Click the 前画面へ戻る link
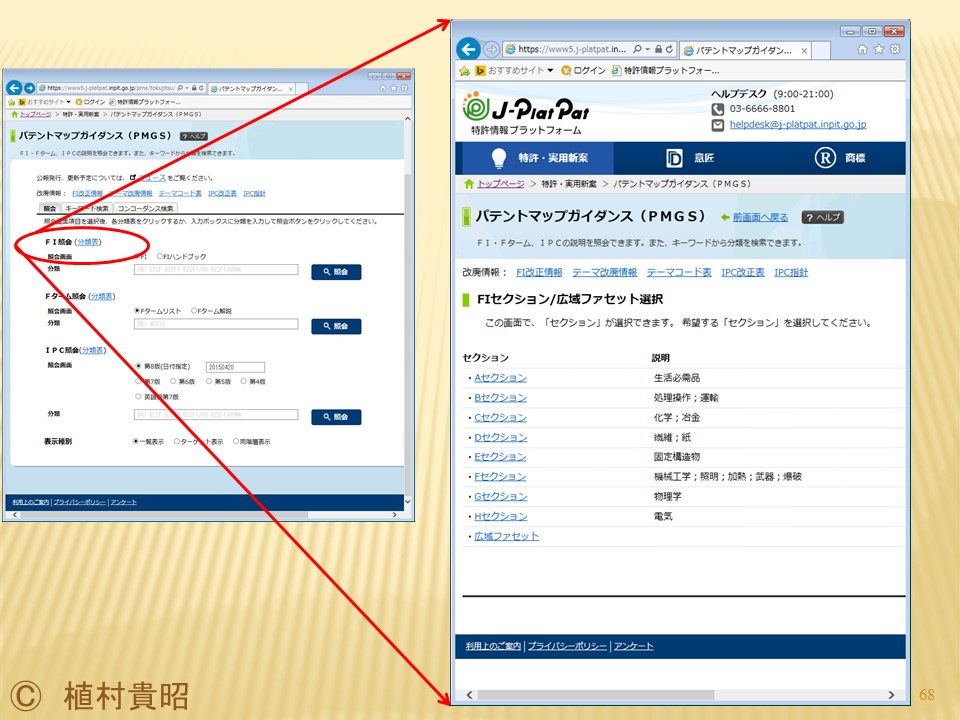Viewport: 960px width, 720px height. [x=760, y=217]
